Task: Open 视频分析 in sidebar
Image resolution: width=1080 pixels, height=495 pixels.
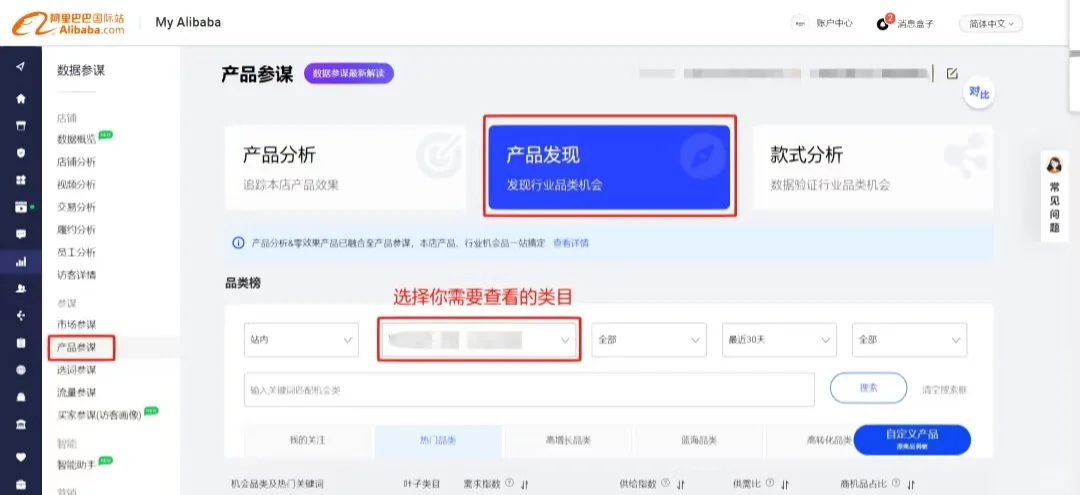Action: pos(76,185)
